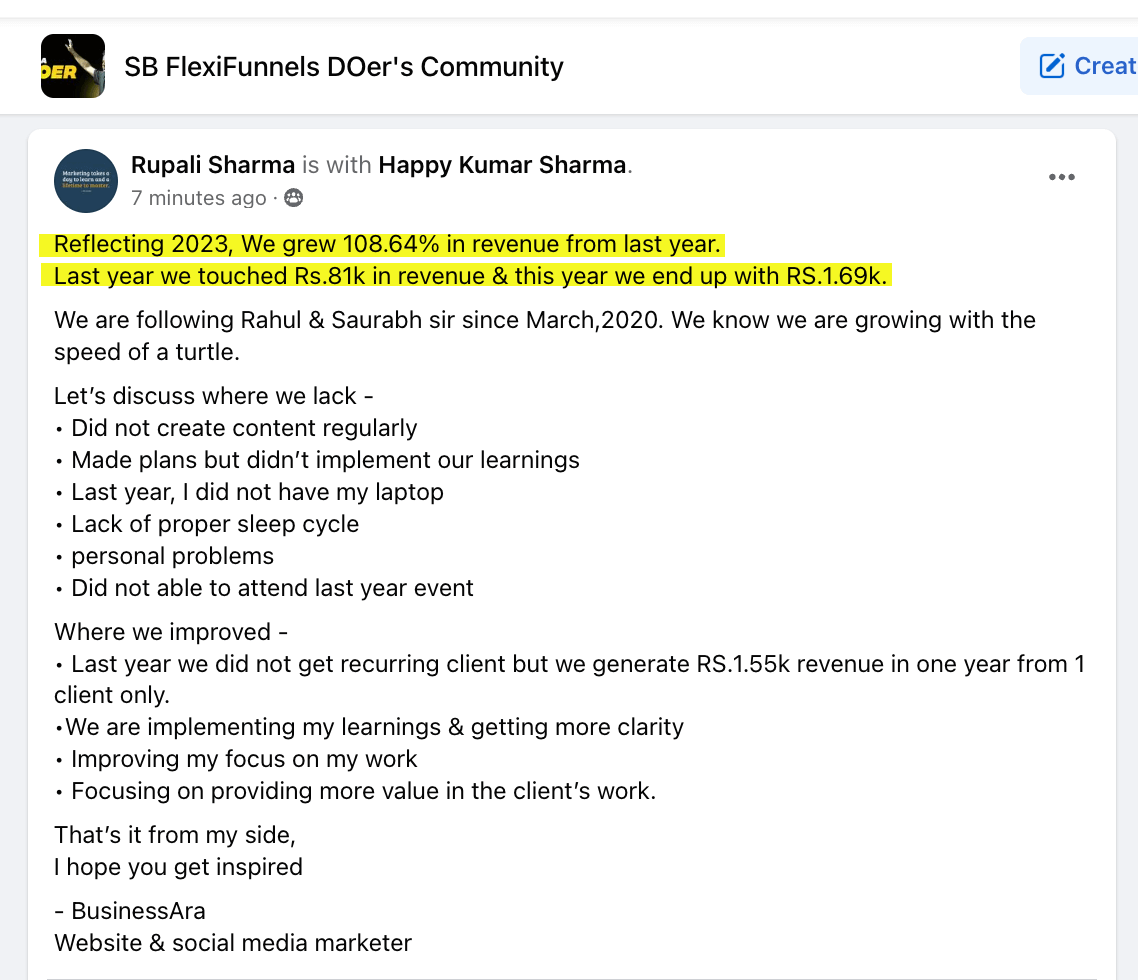
Task: Open the three-dot post options menu
Action: (x=1061, y=178)
